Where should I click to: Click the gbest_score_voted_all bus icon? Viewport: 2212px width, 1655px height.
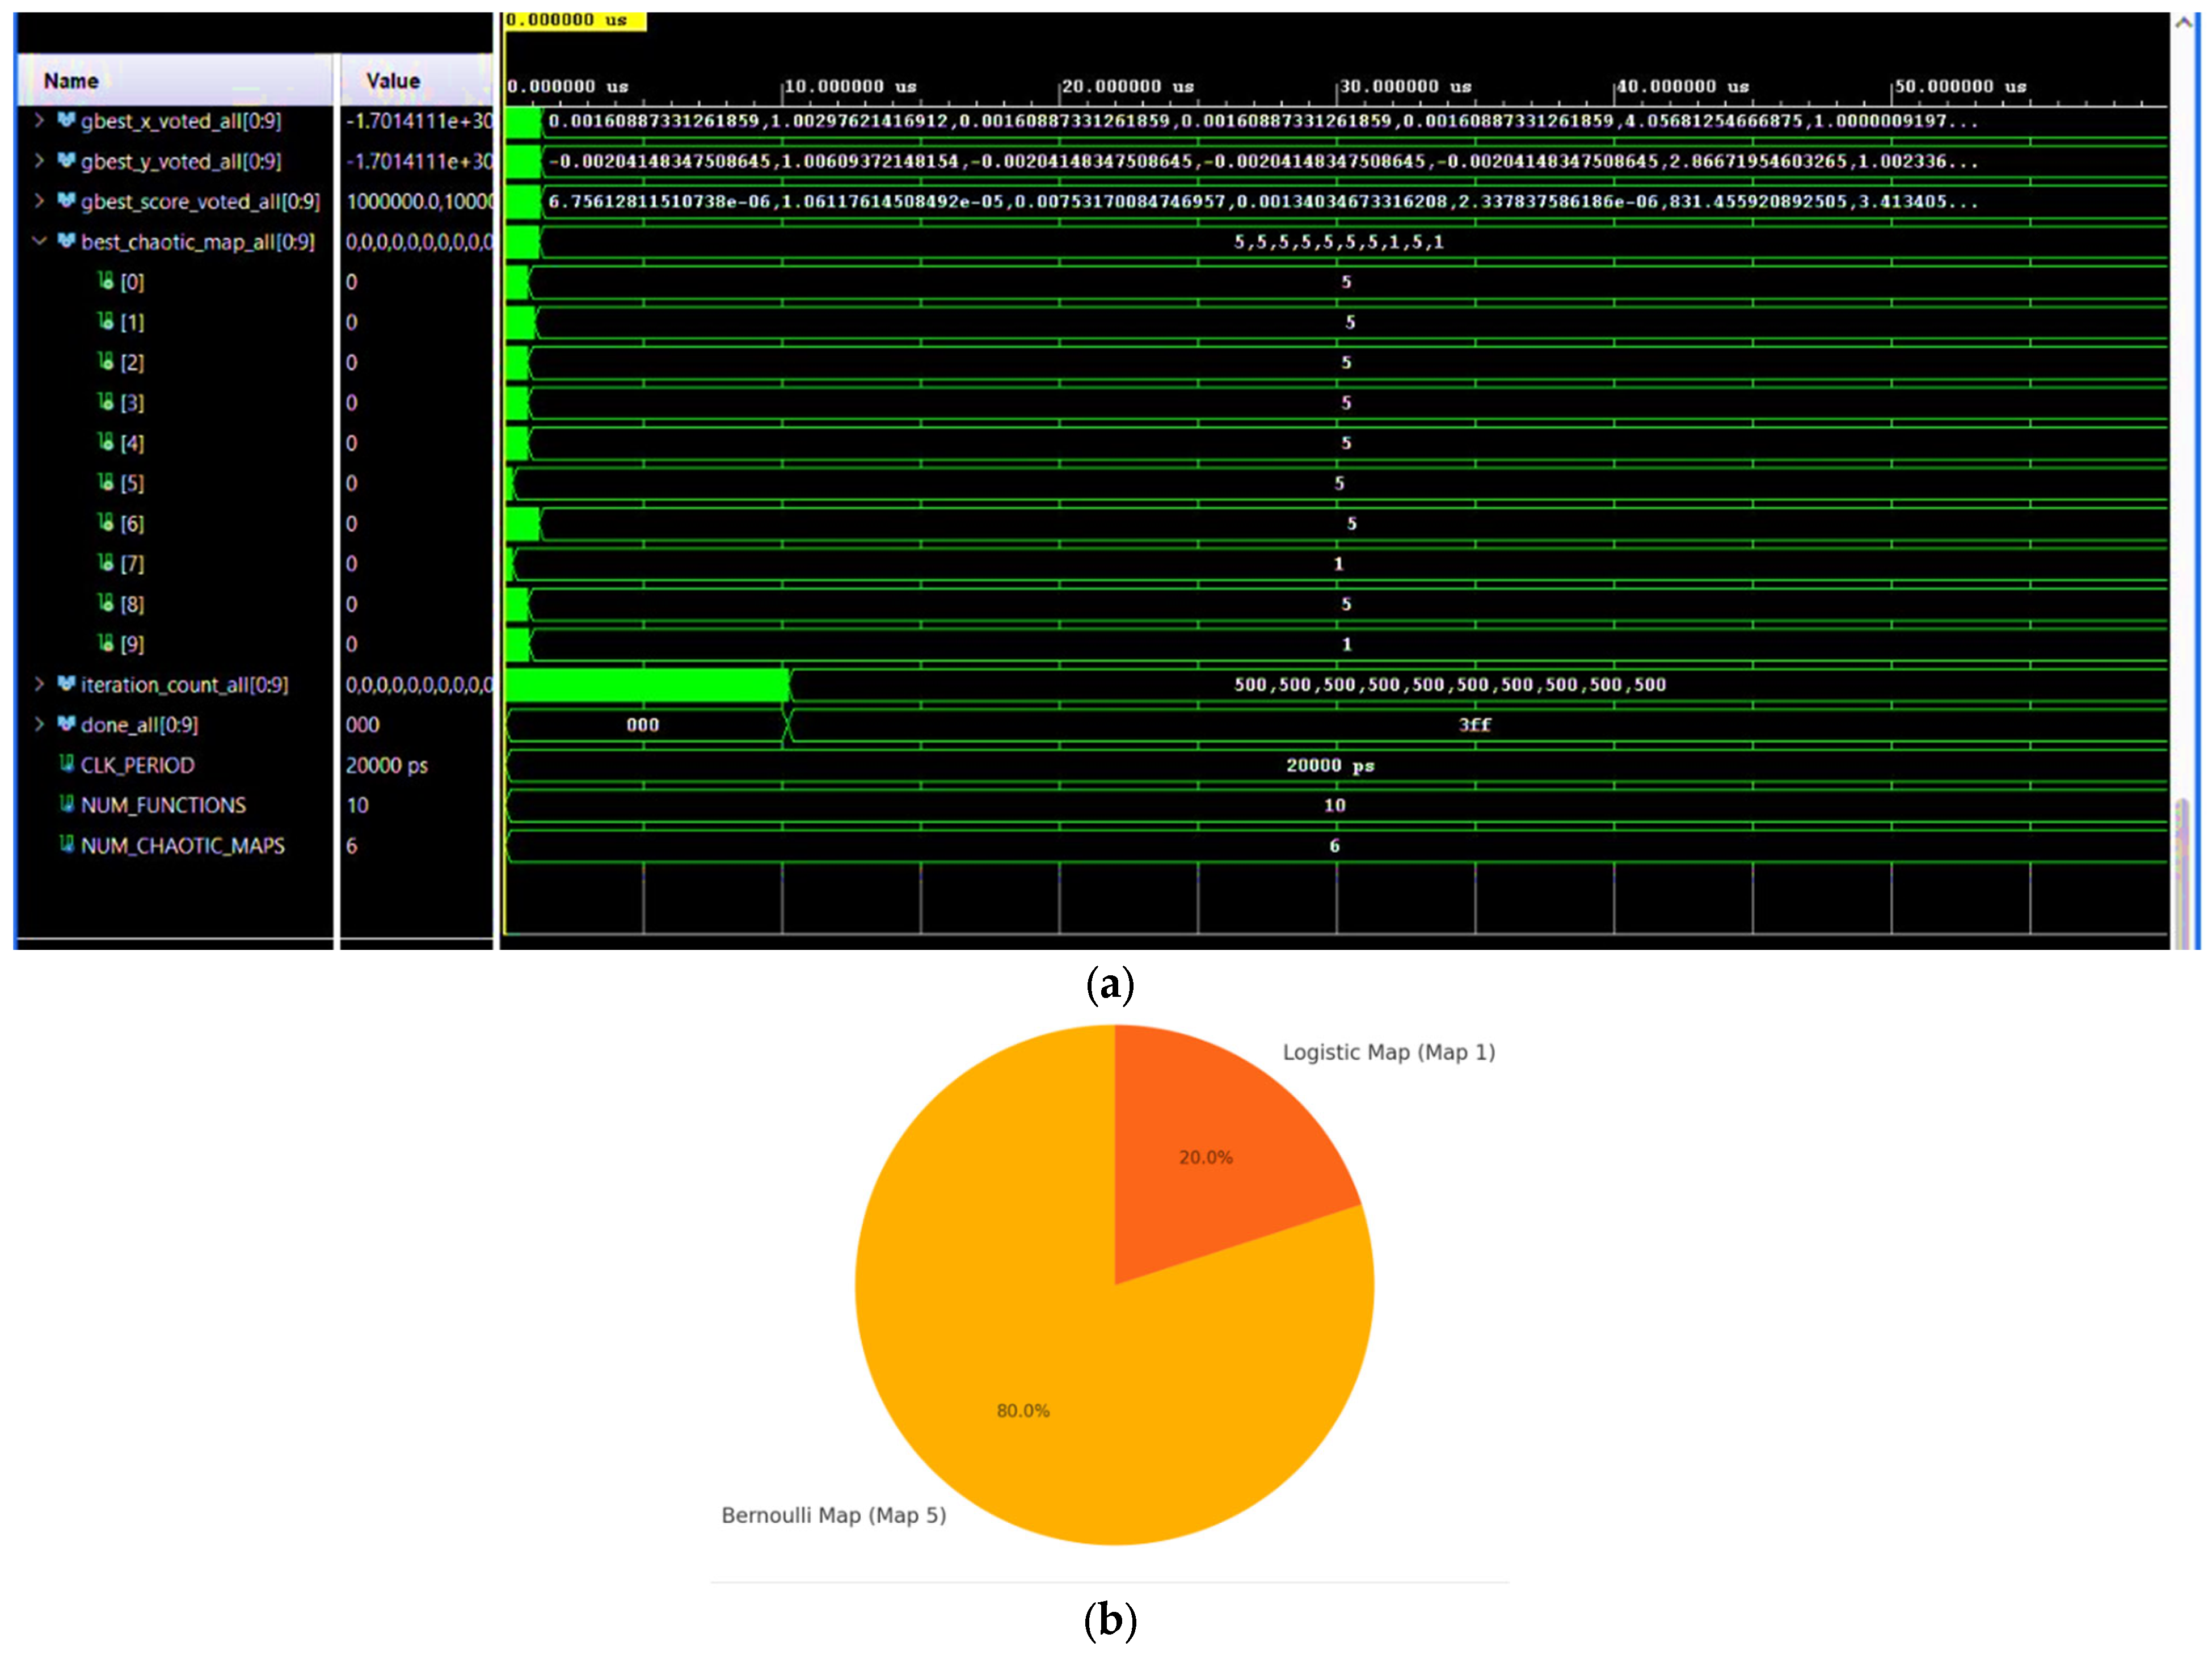tap(66, 201)
